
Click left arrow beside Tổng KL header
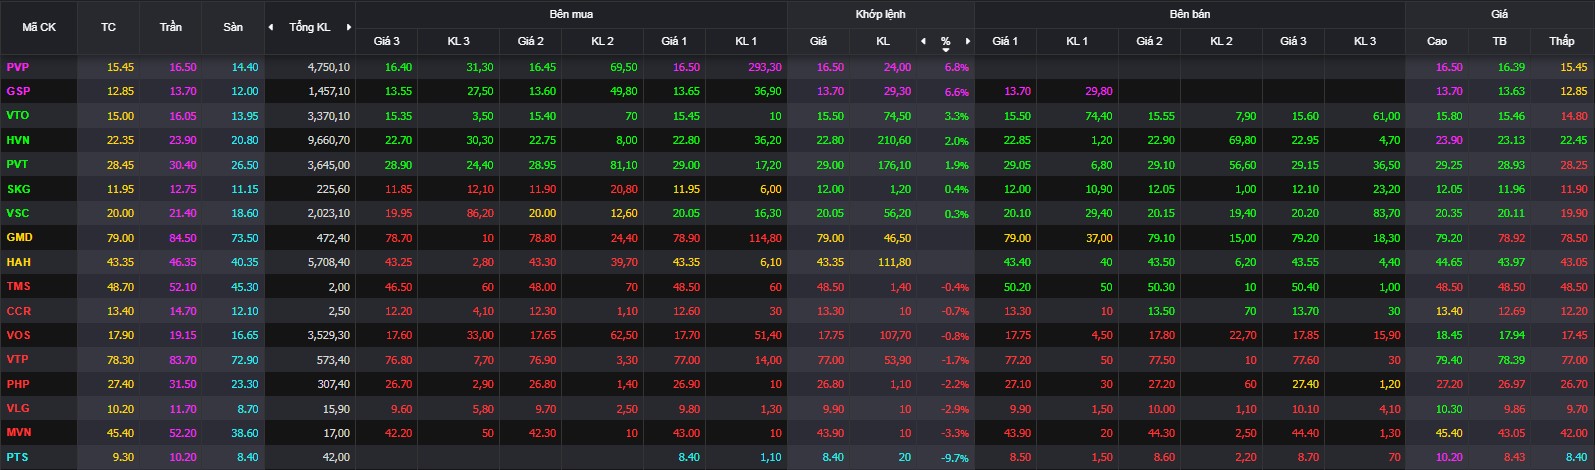(270, 27)
